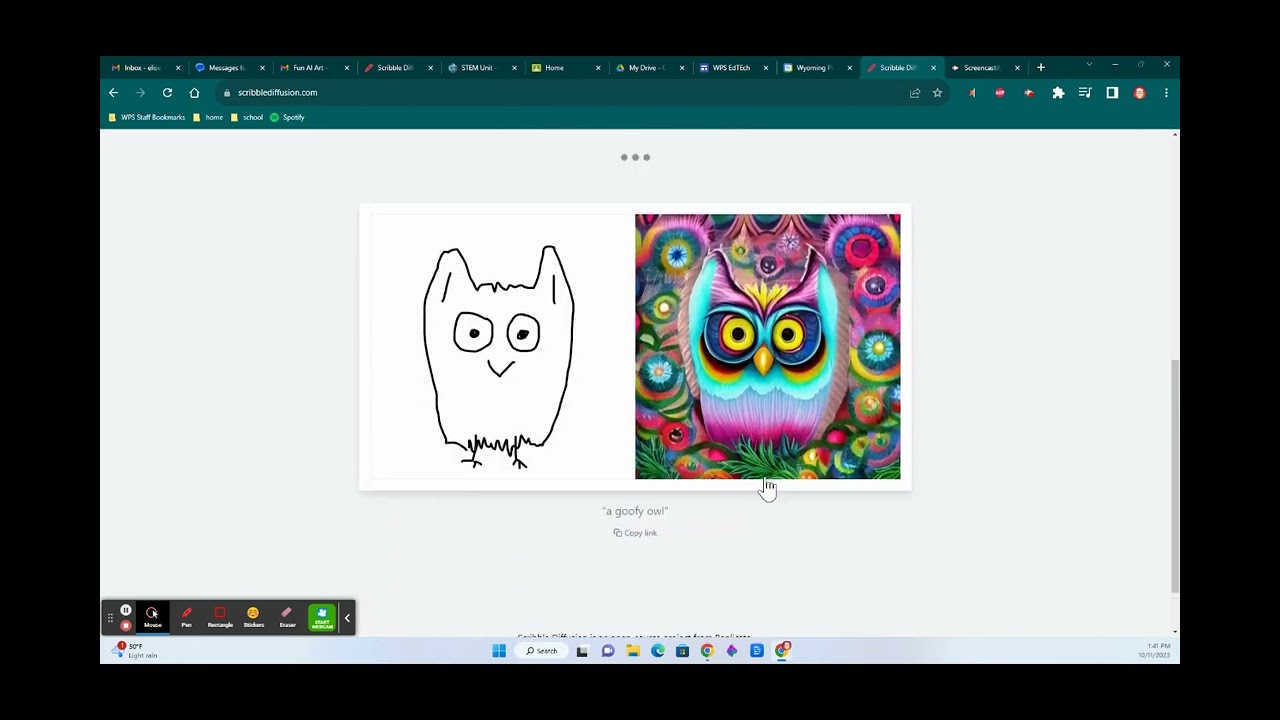Click the browser forward arrow
Viewport: 1280px width, 720px height.
[140, 93]
